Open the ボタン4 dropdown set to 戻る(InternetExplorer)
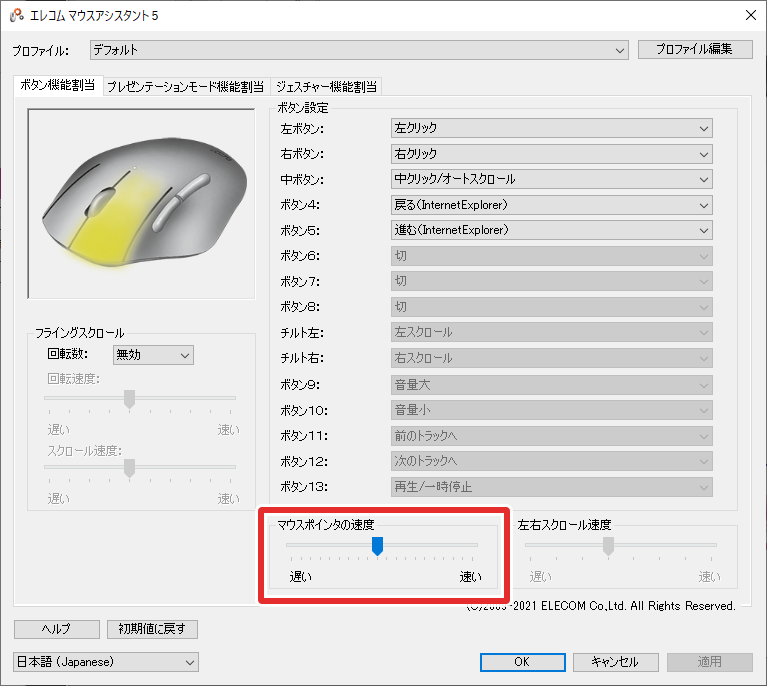 551,205
